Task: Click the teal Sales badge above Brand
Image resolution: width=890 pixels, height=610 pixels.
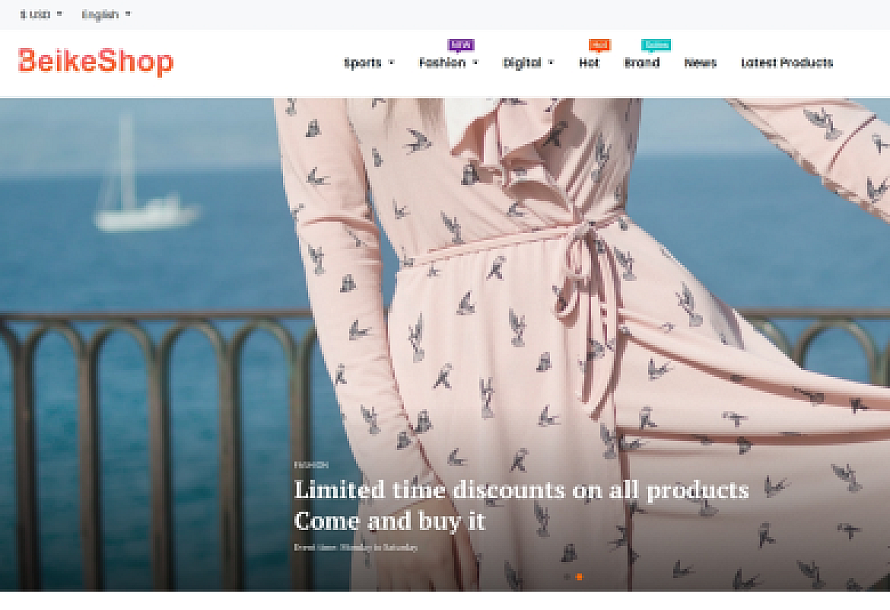Action: tap(656, 45)
